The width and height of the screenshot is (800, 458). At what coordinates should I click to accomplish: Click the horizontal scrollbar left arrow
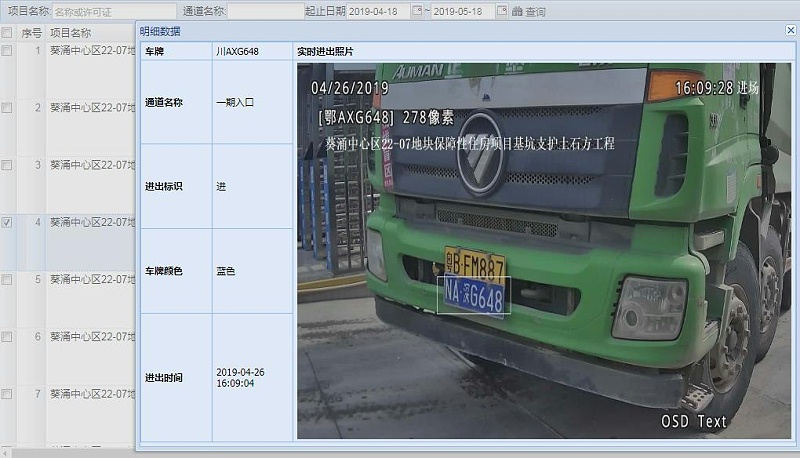(5, 453)
